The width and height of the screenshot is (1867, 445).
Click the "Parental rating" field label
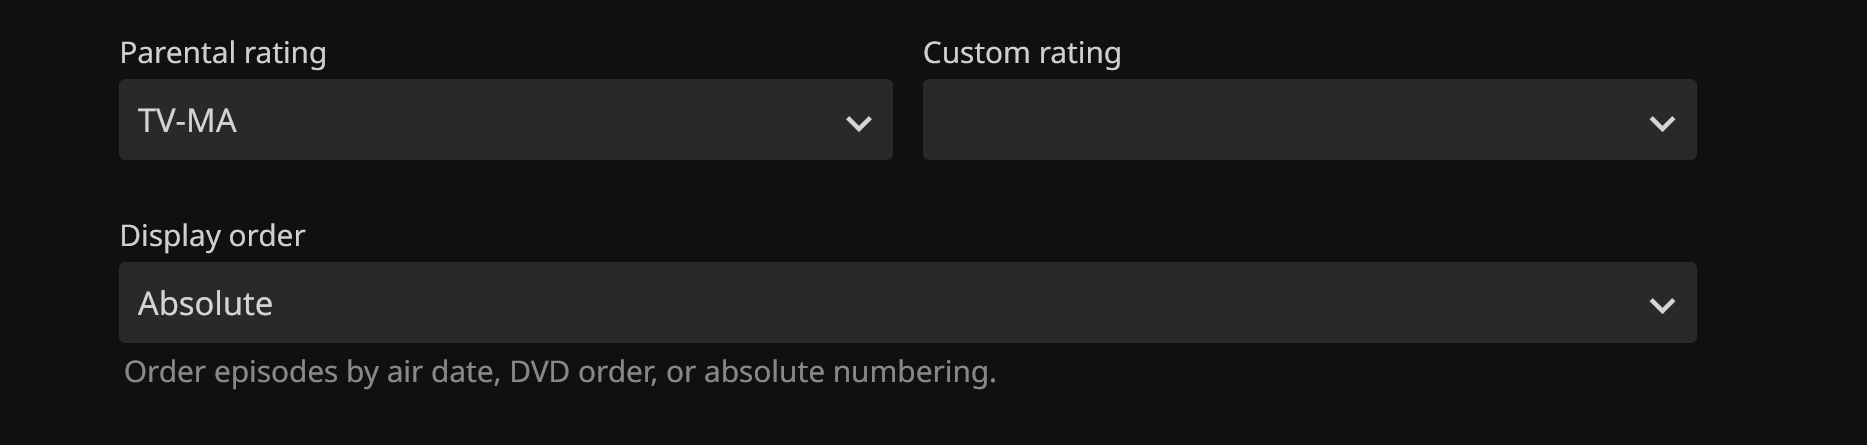click(x=223, y=53)
